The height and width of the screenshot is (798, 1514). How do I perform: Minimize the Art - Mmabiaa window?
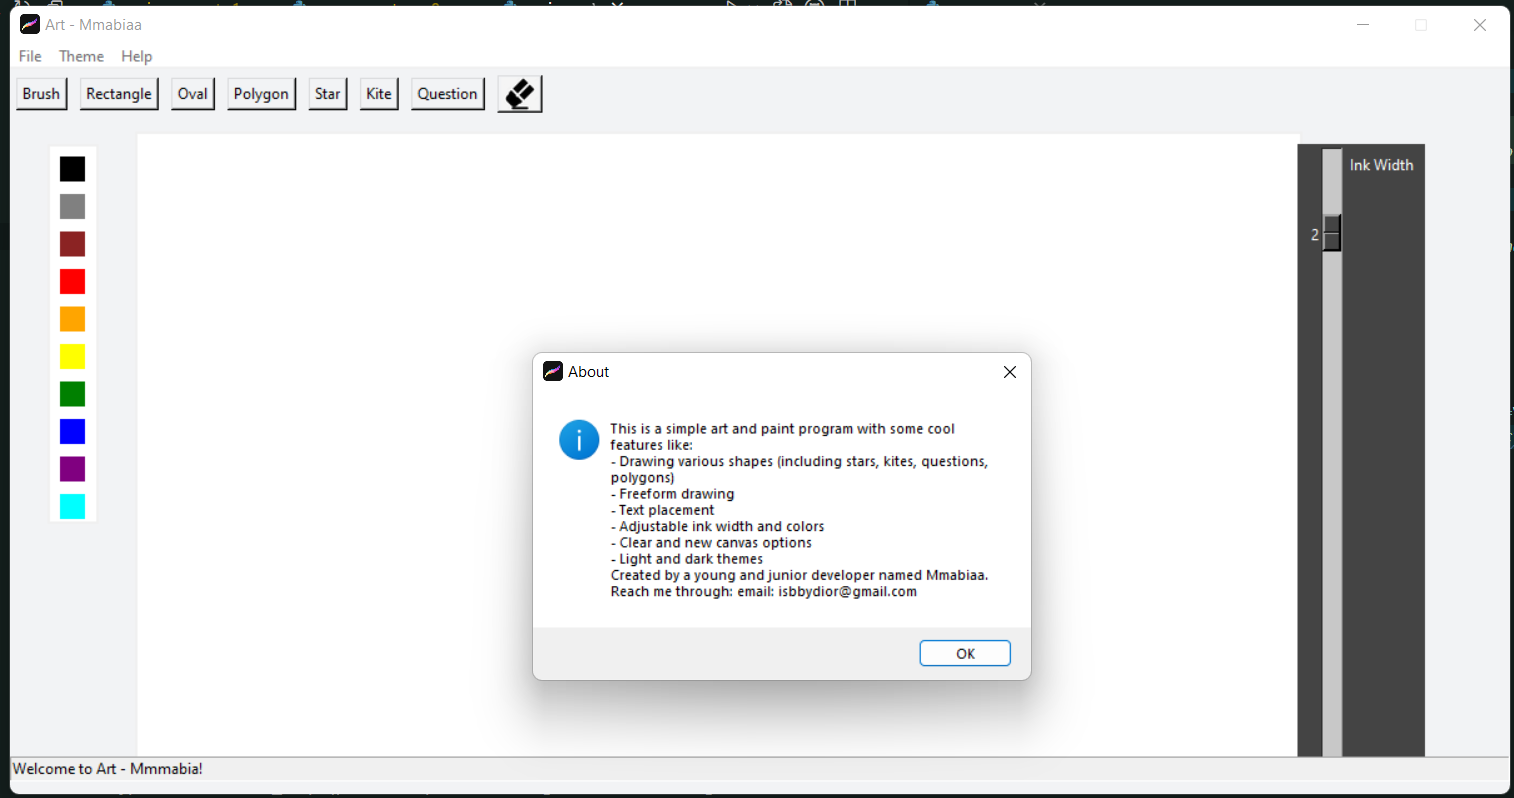[1362, 25]
